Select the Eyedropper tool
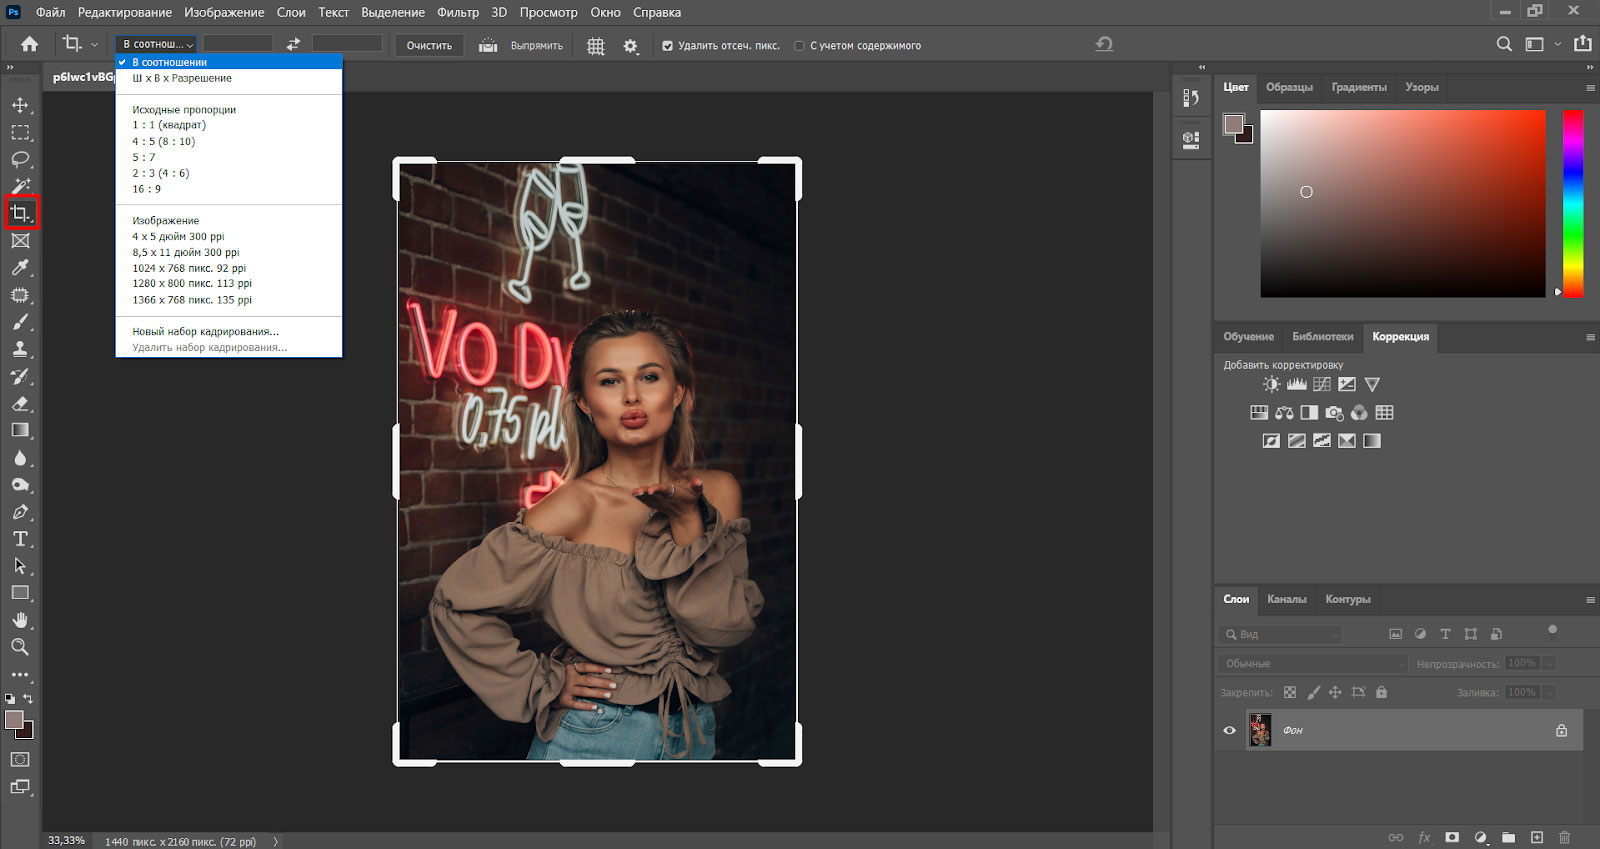Viewport: 1600px width, 849px height. [x=20, y=268]
